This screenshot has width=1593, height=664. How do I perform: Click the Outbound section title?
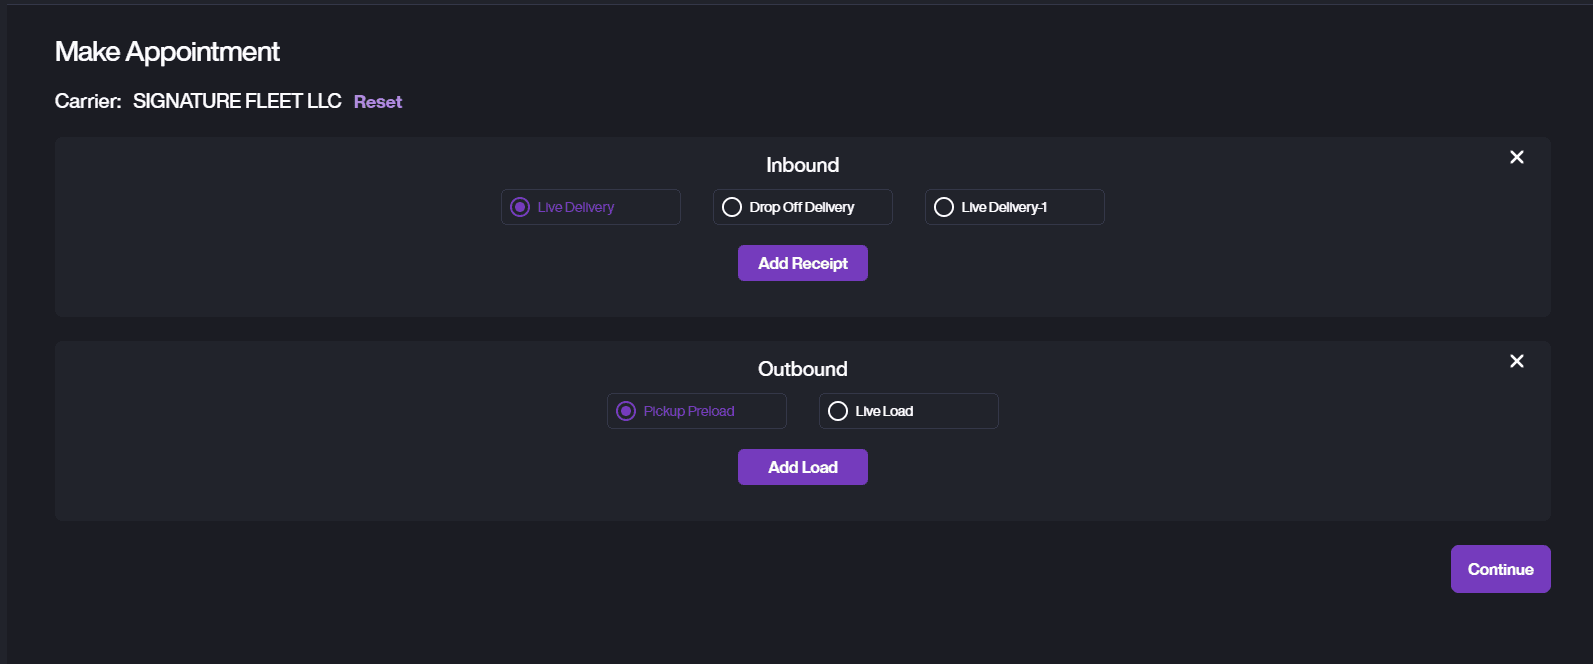[x=802, y=369]
